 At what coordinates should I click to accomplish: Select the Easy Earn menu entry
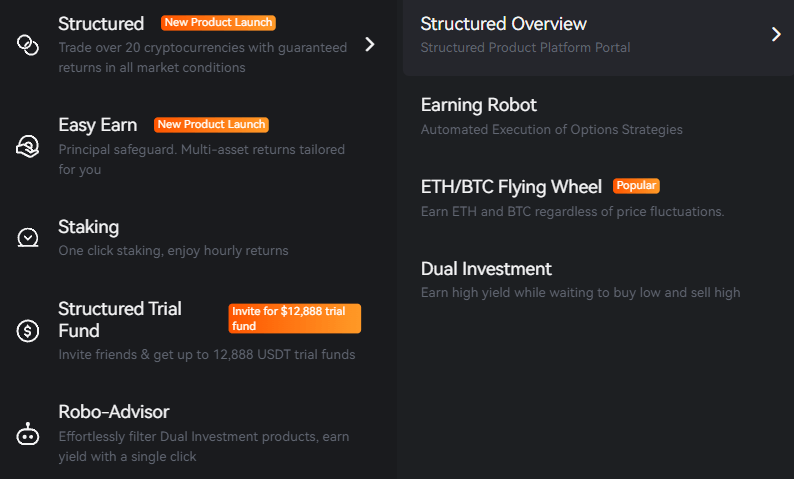[x=98, y=125]
